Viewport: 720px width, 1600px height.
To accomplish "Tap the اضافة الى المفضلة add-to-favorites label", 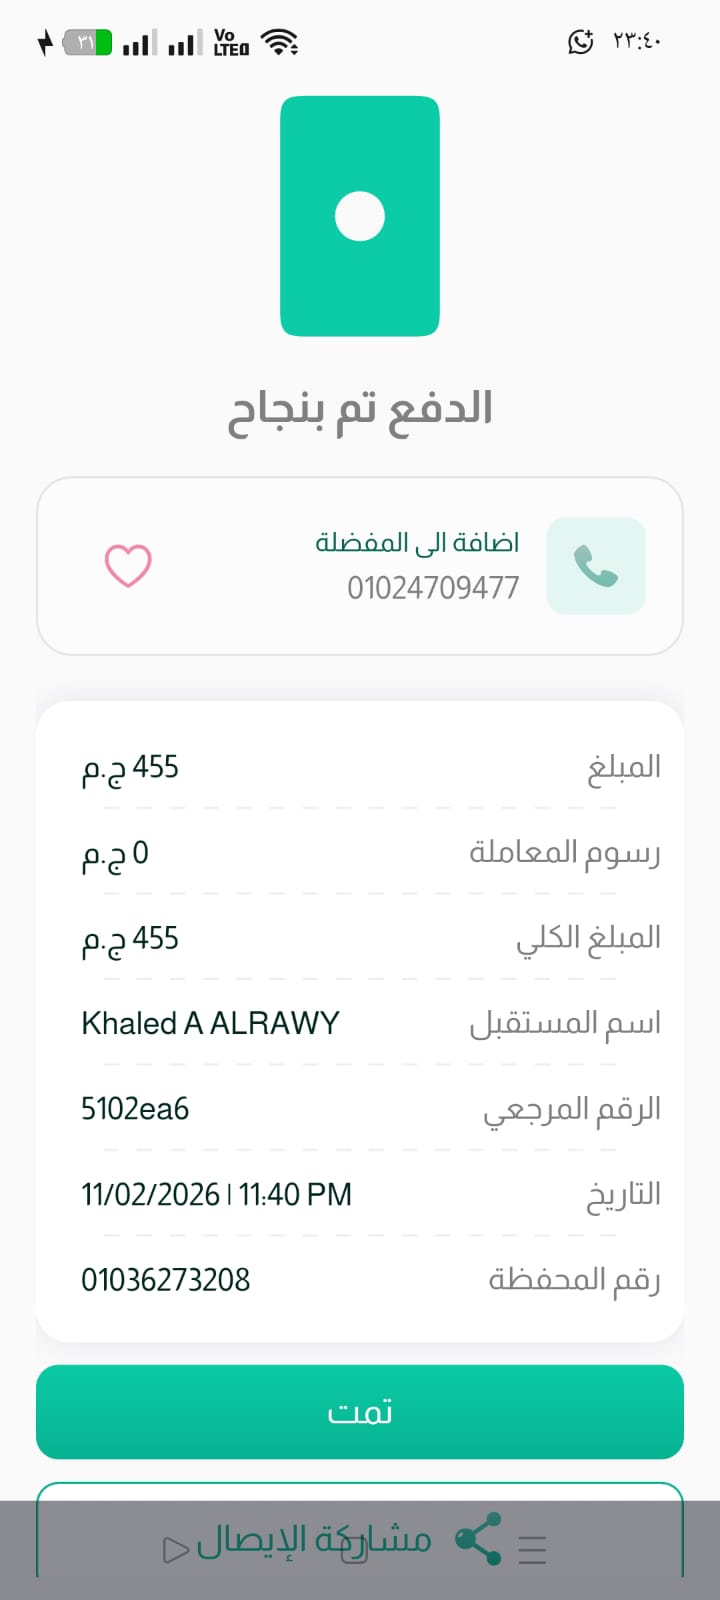I will [x=417, y=542].
